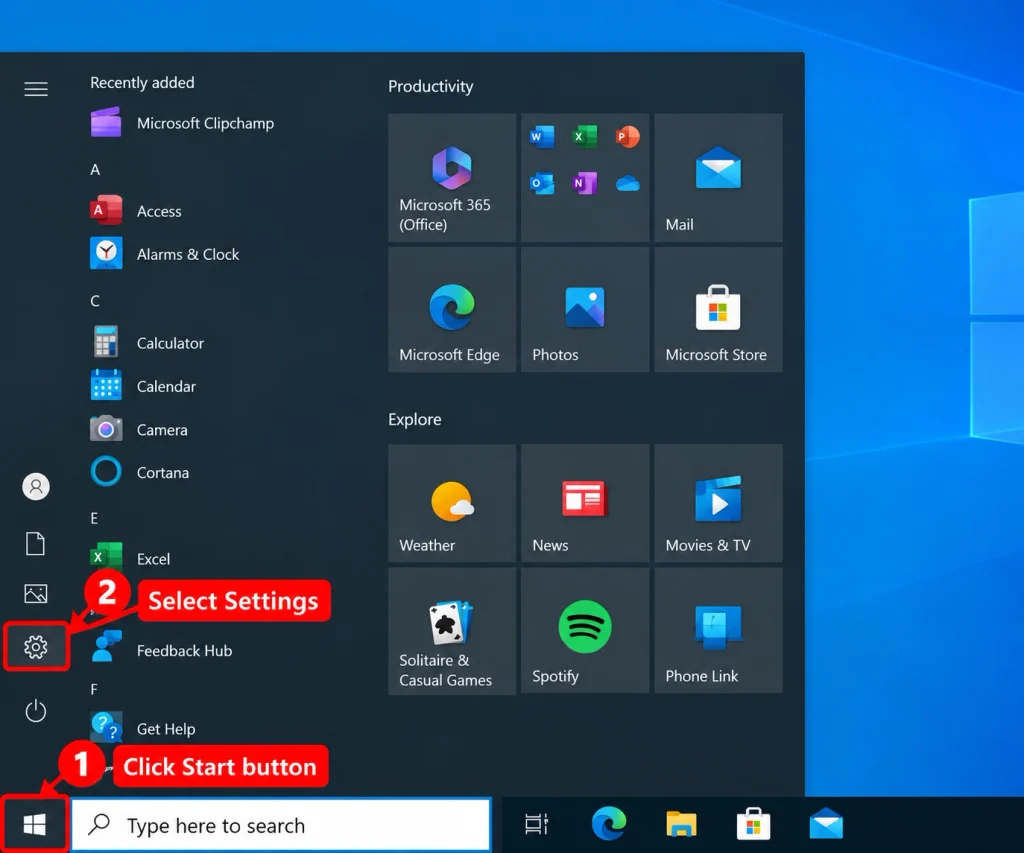Click the Windows Start button
1024x853 pixels.
tap(35, 825)
